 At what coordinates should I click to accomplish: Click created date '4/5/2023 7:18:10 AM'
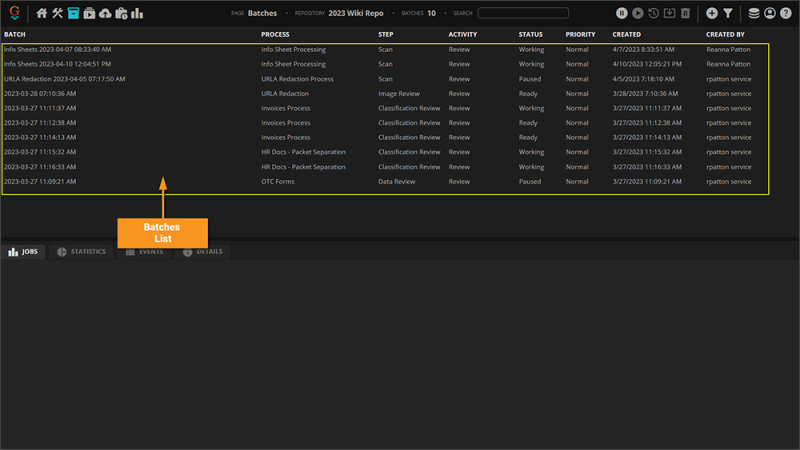[643, 79]
